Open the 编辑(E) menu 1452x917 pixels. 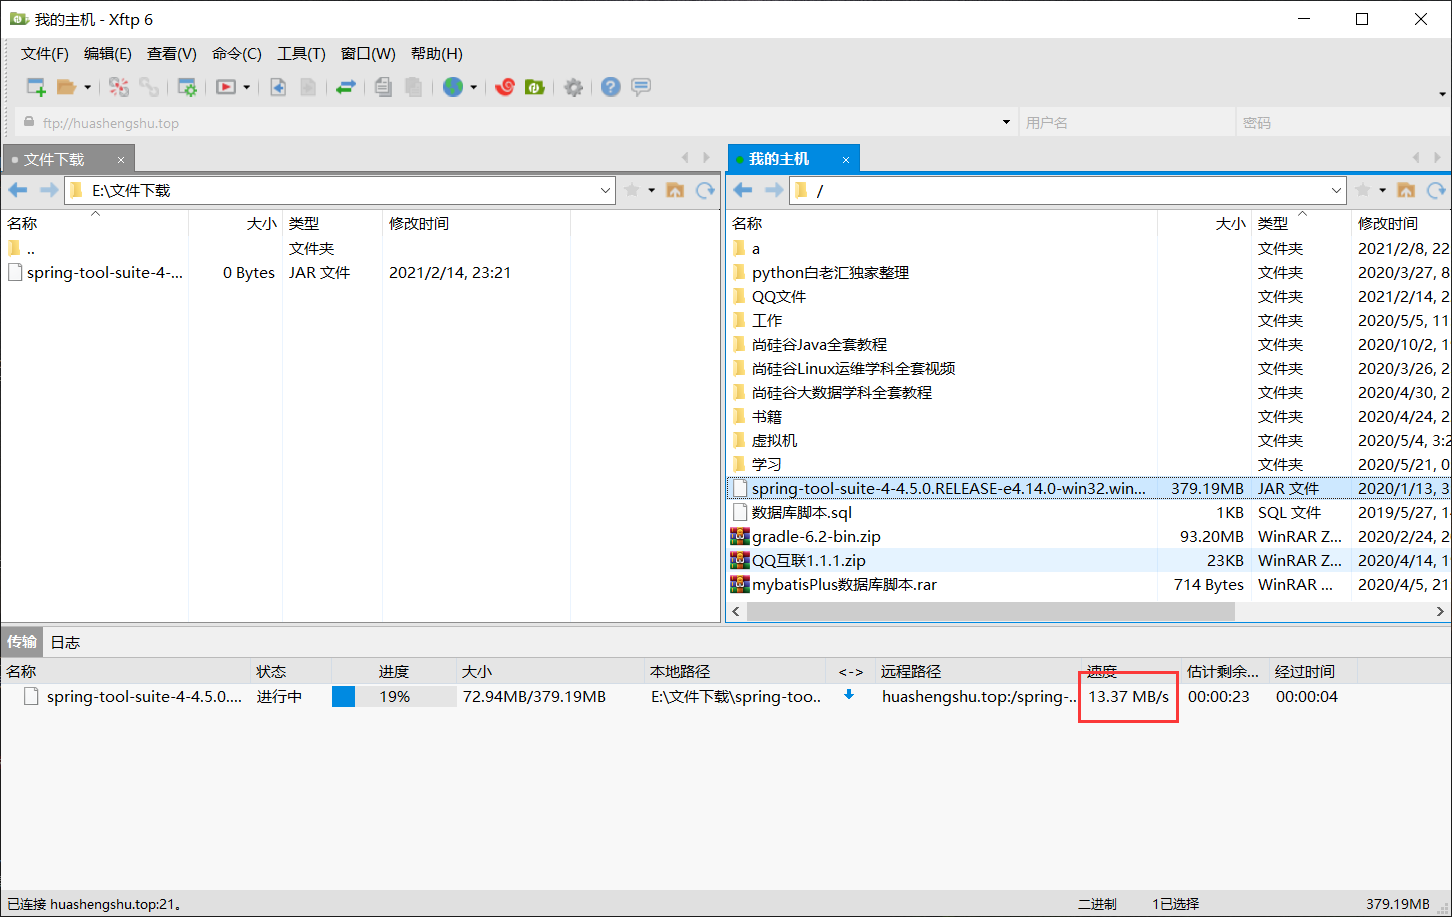pos(108,54)
